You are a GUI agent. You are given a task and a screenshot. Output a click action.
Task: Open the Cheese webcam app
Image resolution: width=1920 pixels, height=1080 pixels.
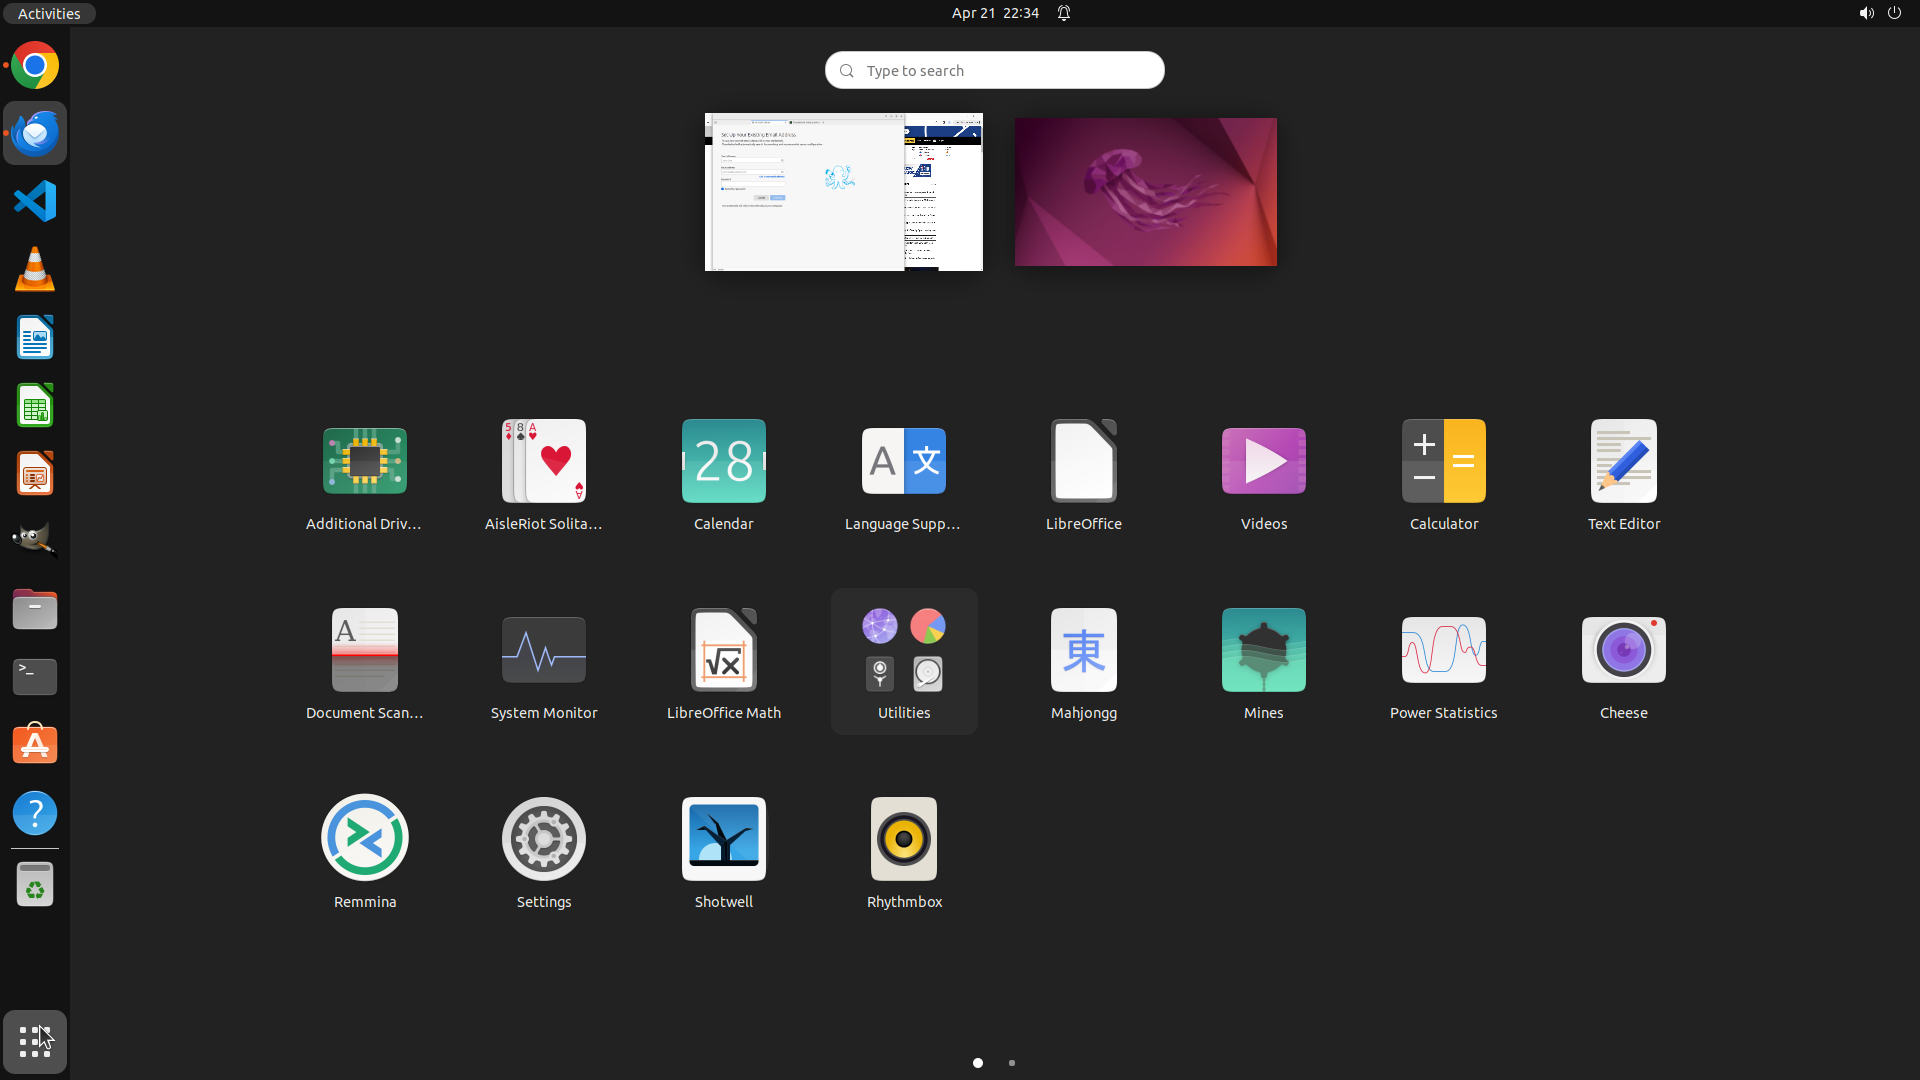tap(1623, 651)
